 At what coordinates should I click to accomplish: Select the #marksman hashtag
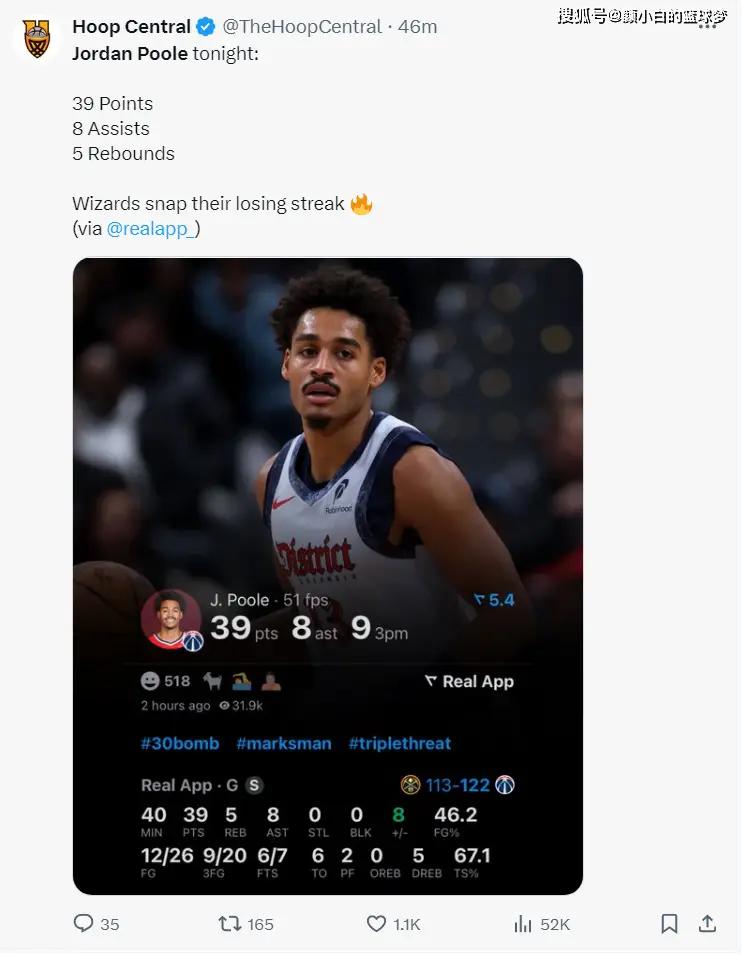pyautogui.click(x=284, y=743)
